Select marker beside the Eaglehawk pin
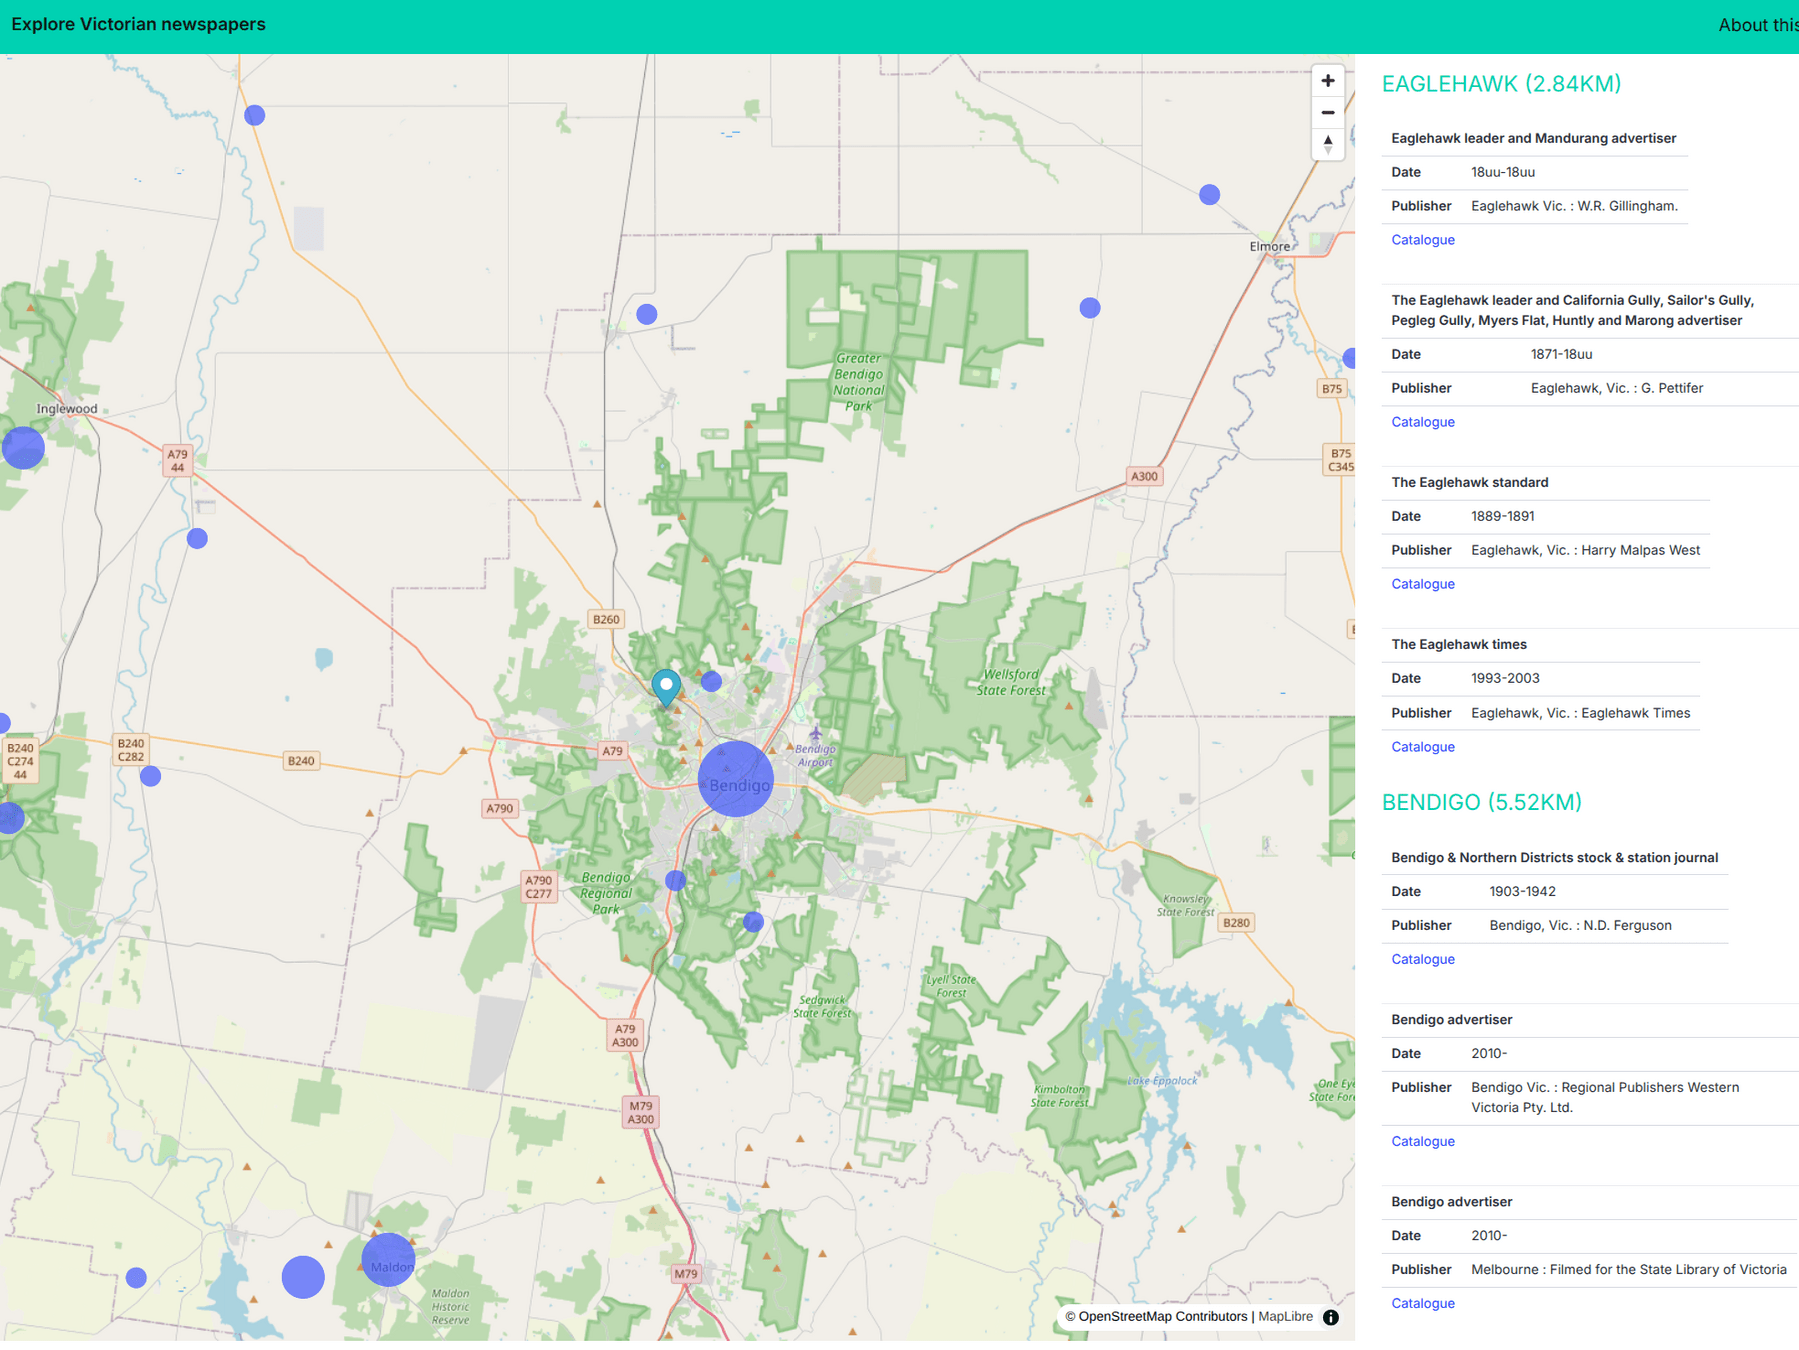The height and width of the screenshot is (1350, 1799). 711,682
